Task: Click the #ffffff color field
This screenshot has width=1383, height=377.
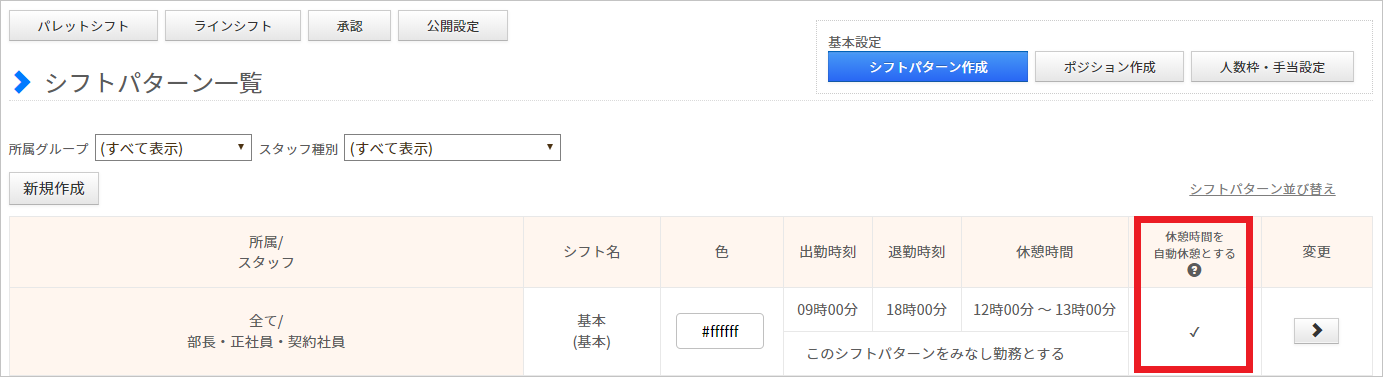Action: click(720, 331)
